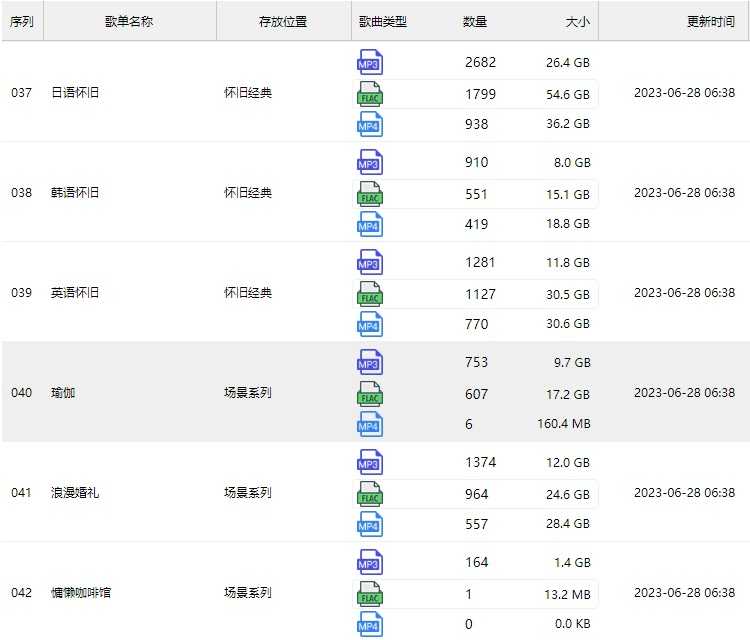Click the MP3 icon in 瑜伽 row
This screenshot has height=640, width=750.
point(370,362)
